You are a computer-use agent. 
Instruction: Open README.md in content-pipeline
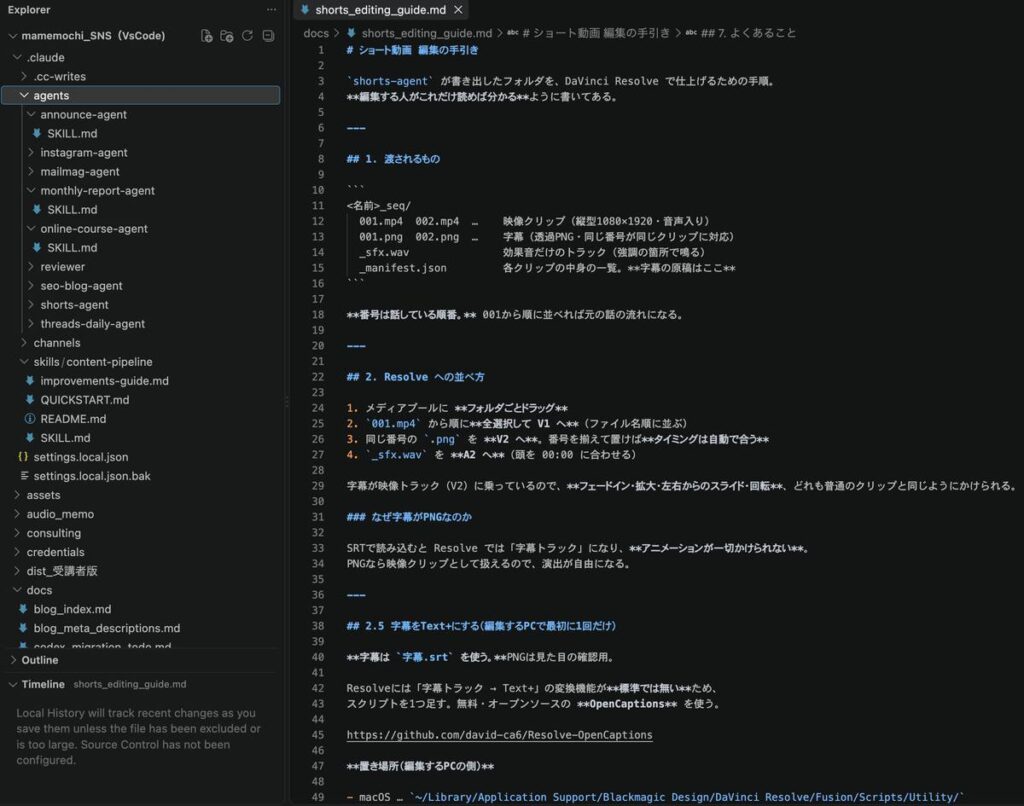pos(73,419)
